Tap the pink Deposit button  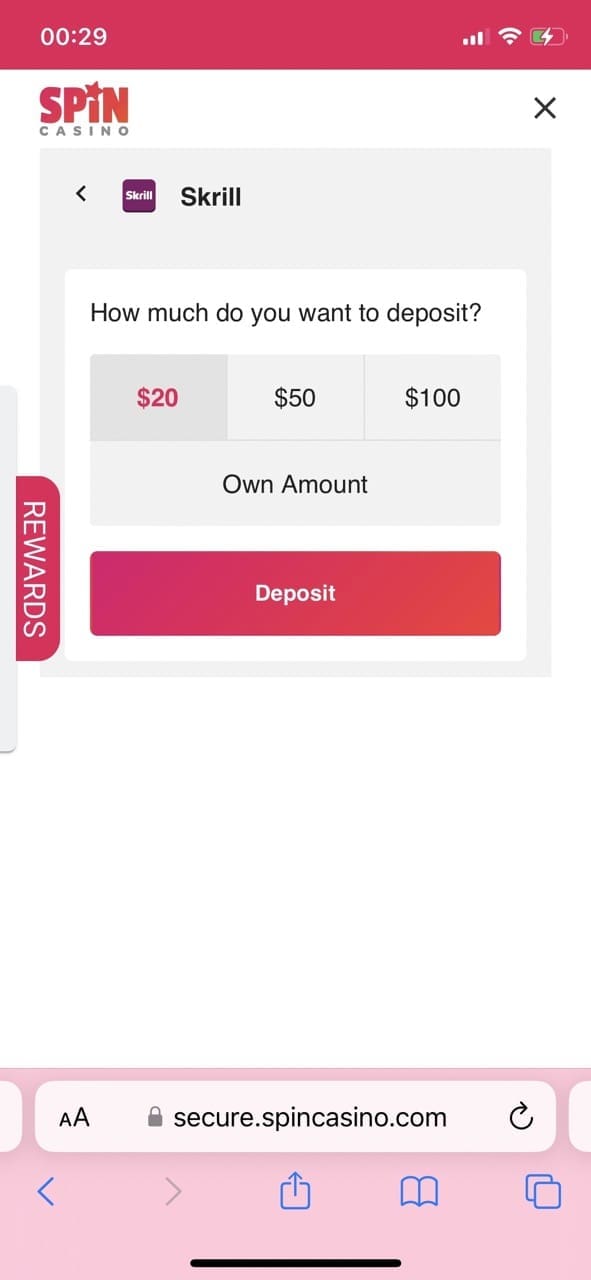(x=295, y=593)
